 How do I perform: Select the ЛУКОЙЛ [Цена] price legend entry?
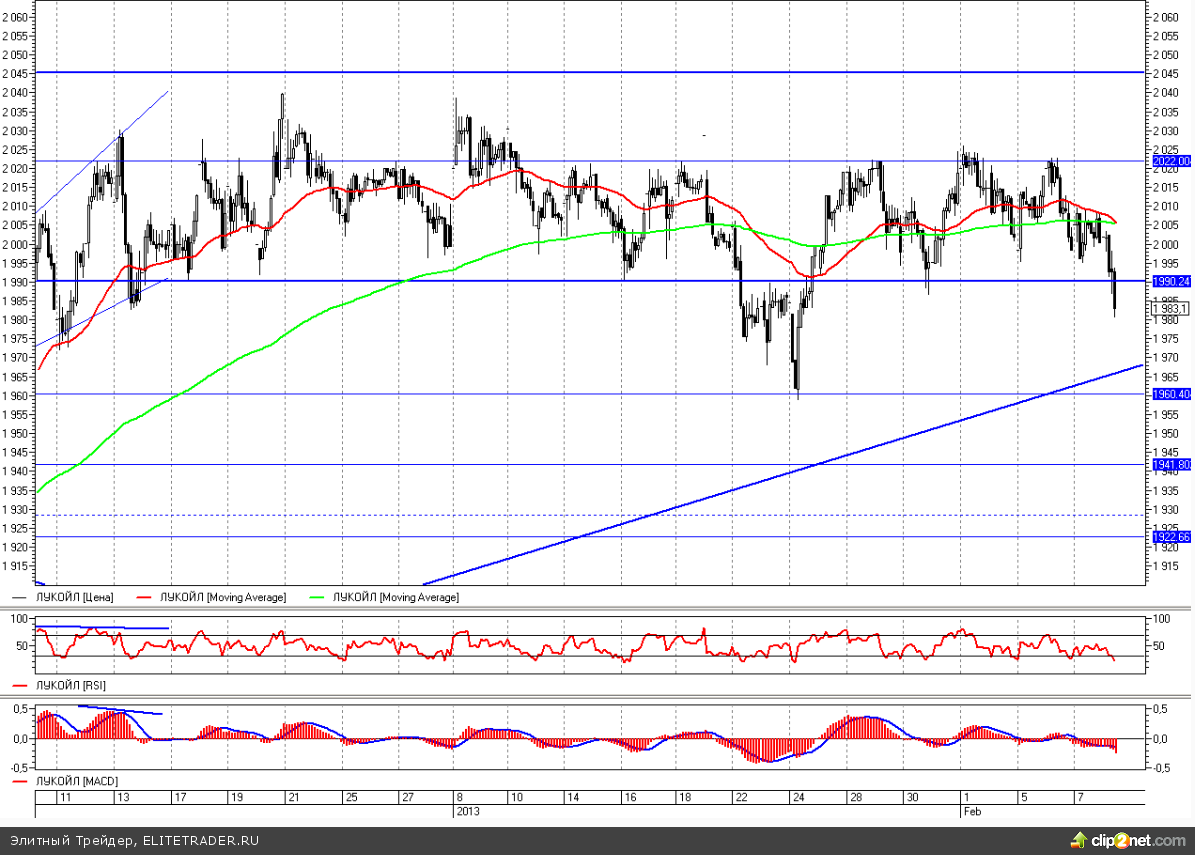point(74,597)
